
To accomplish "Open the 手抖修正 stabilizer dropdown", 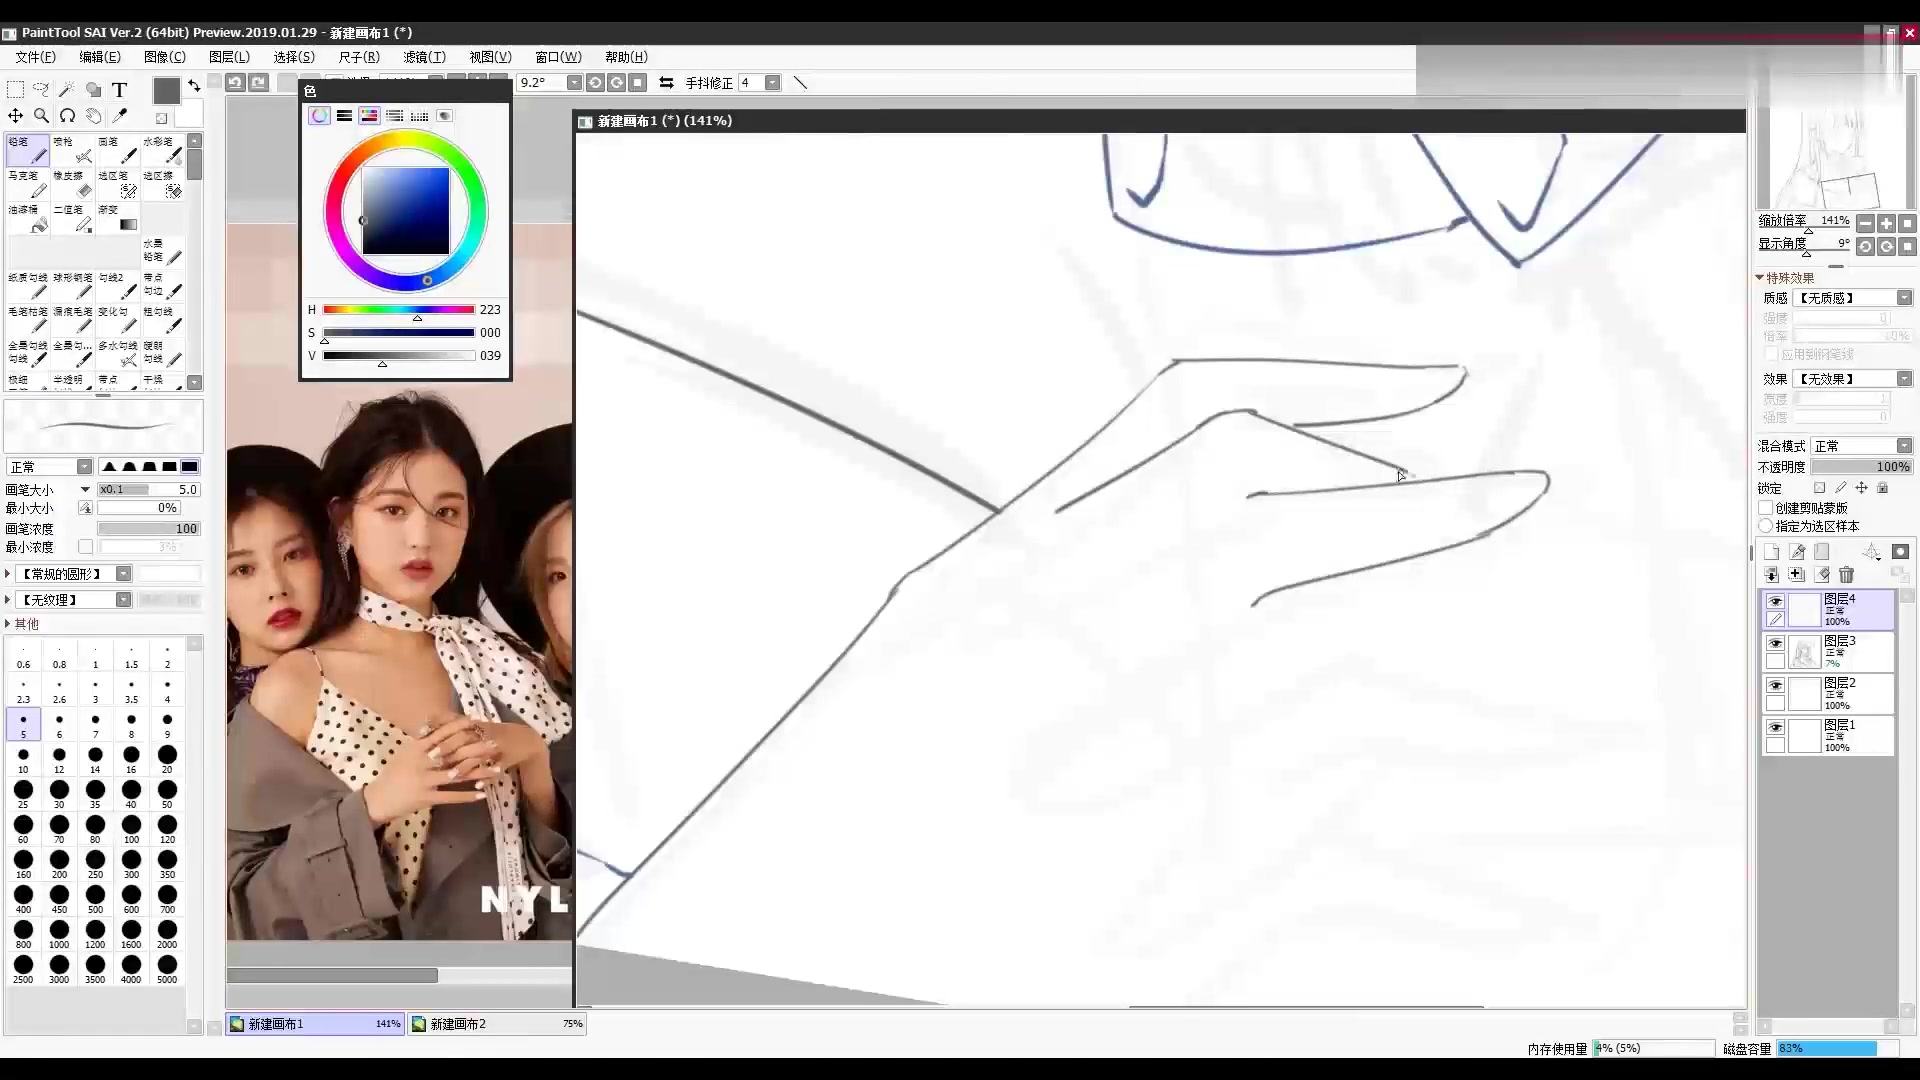I will click(x=760, y=83).
